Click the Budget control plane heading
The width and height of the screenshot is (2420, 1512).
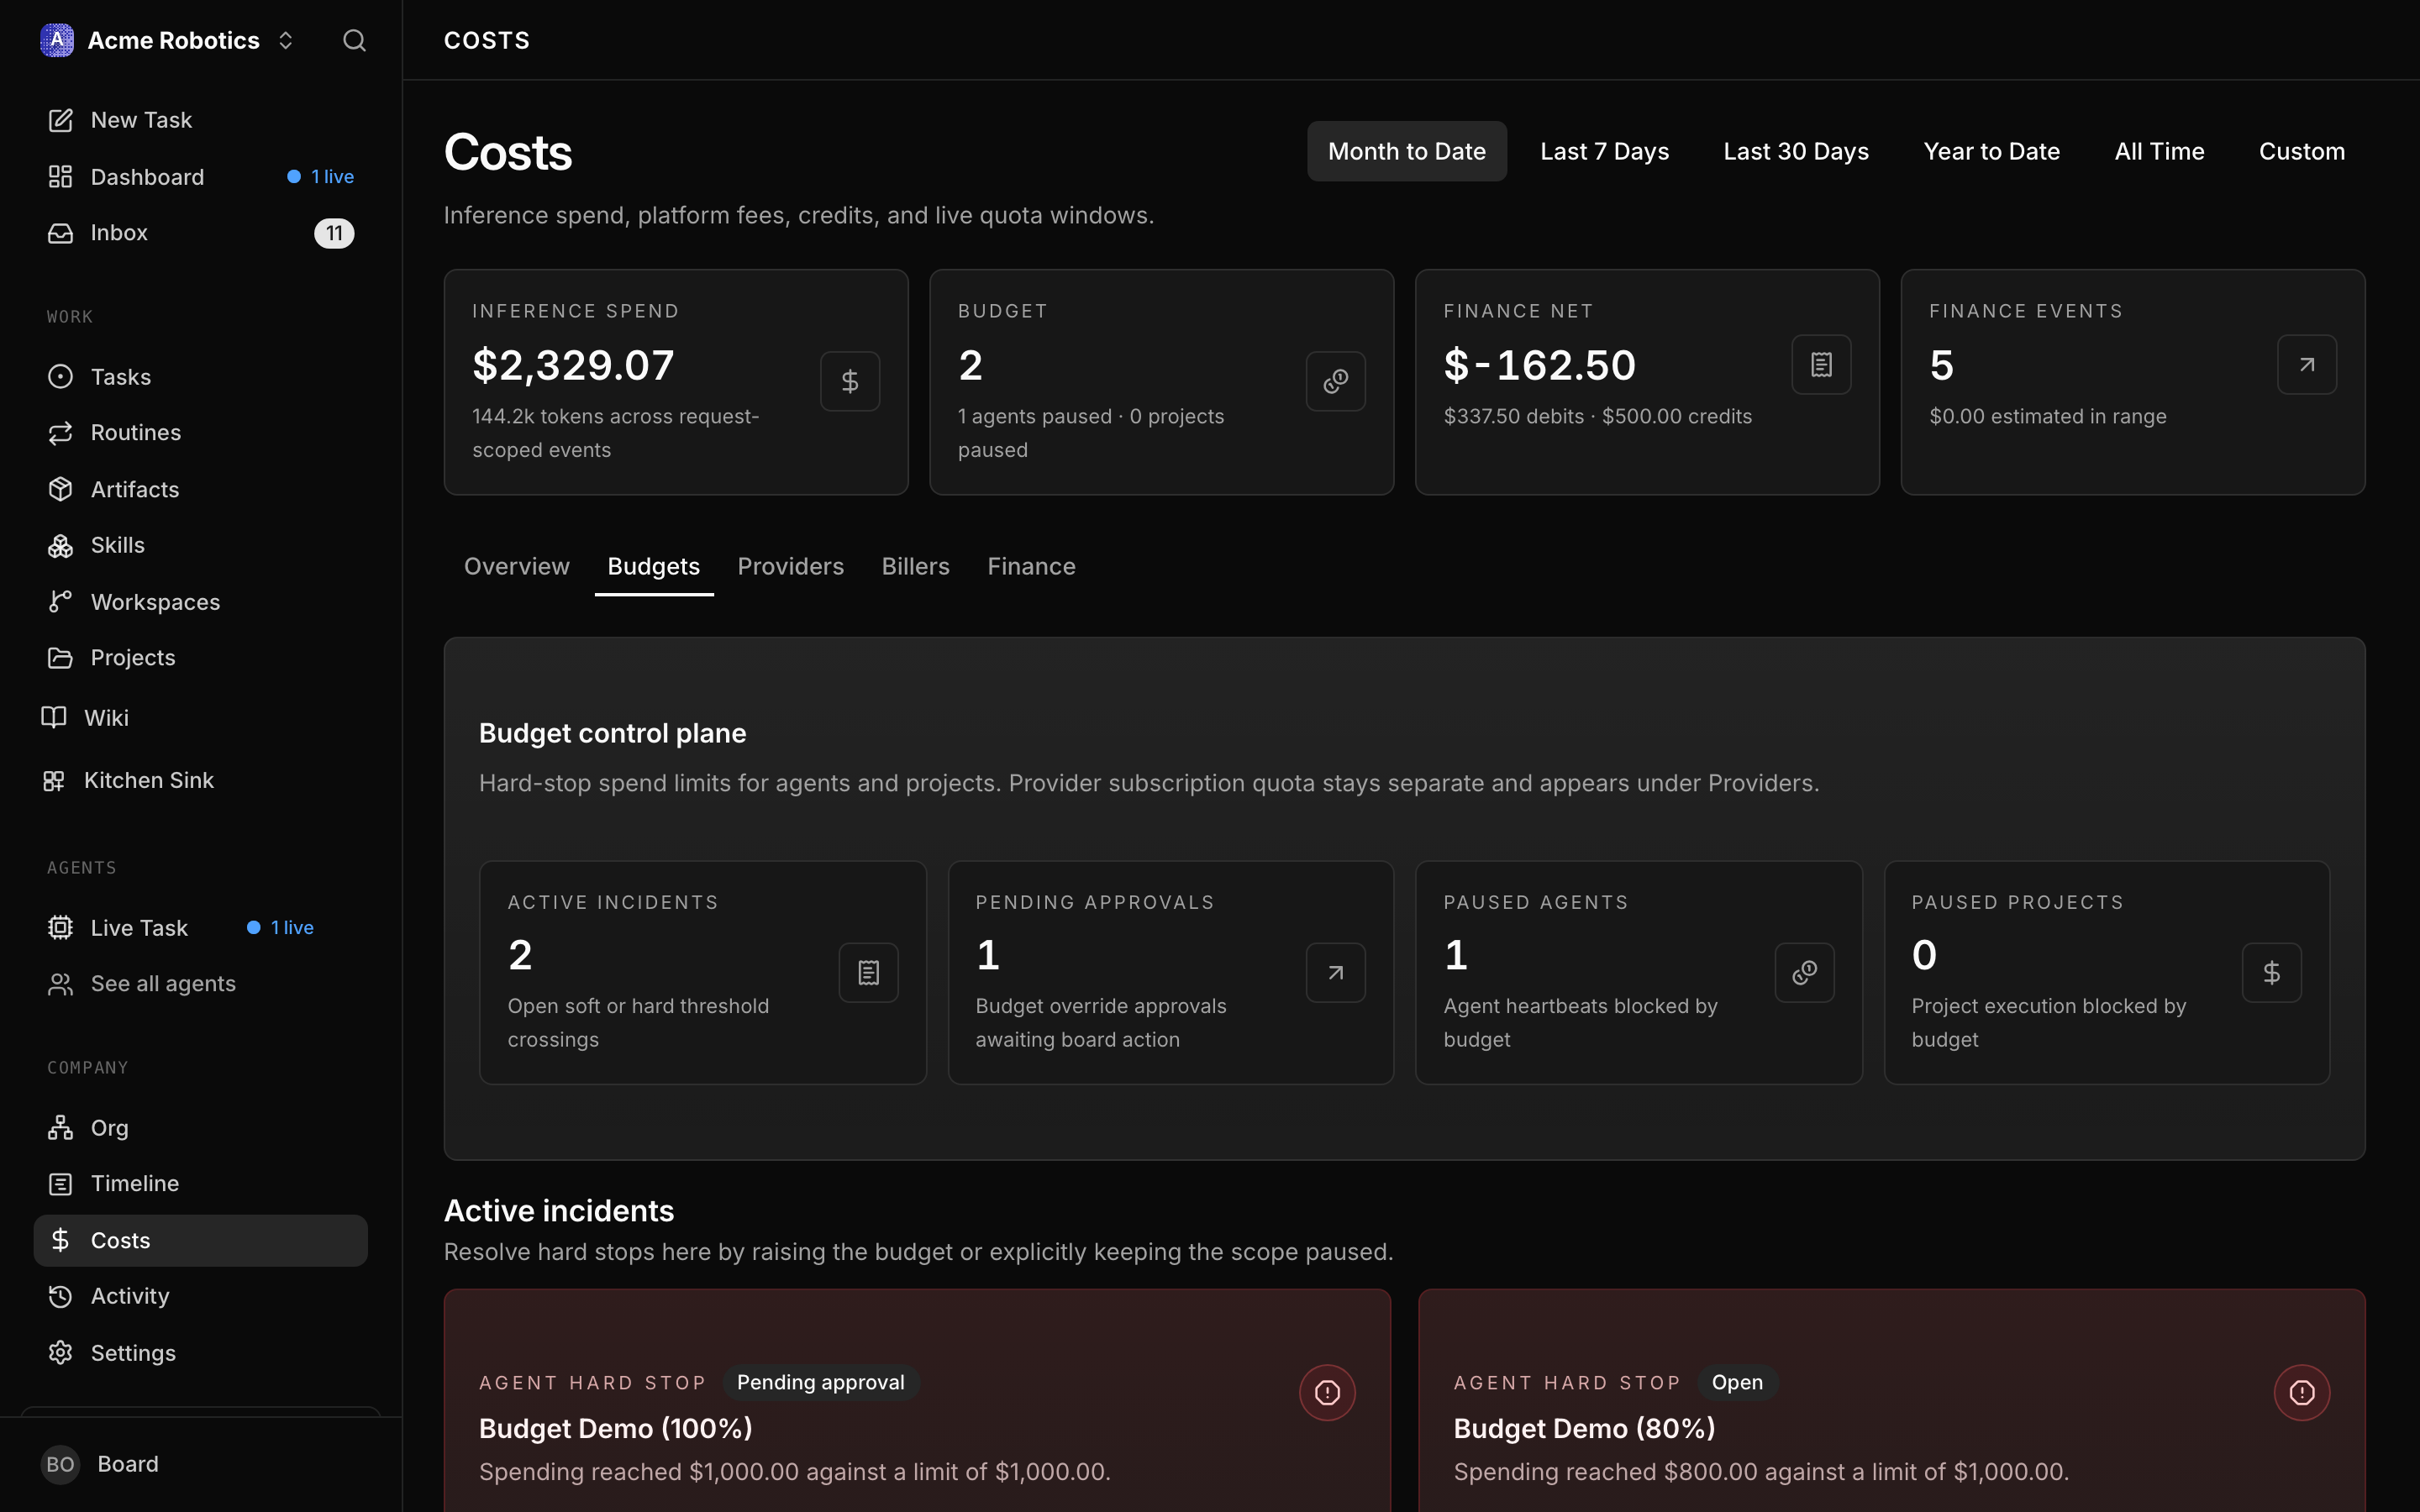[612, 733]
